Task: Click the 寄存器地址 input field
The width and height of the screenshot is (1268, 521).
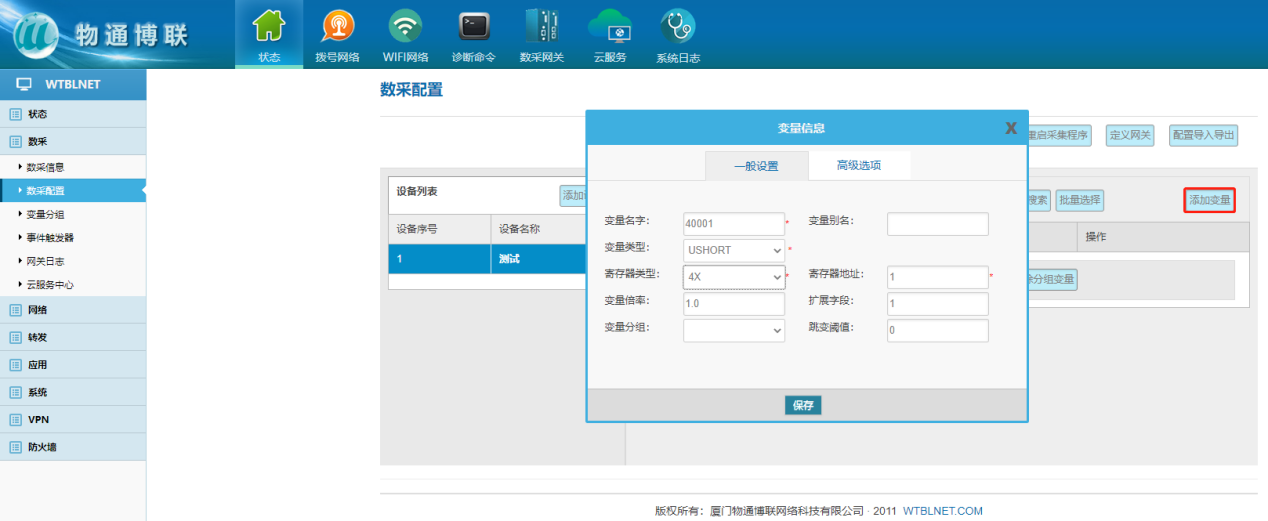Action: click(937, 277)
